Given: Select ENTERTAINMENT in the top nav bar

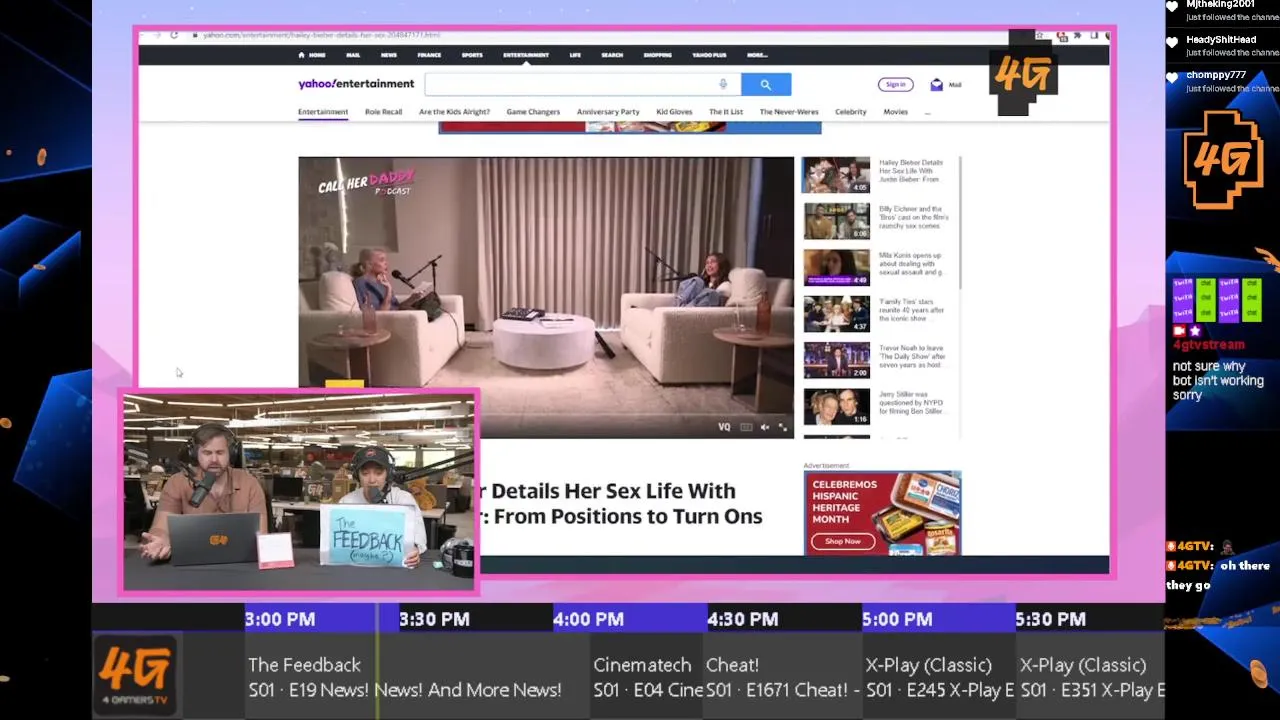Looking at the screenshot, I should pyautogui.click(x=526, y=55).
